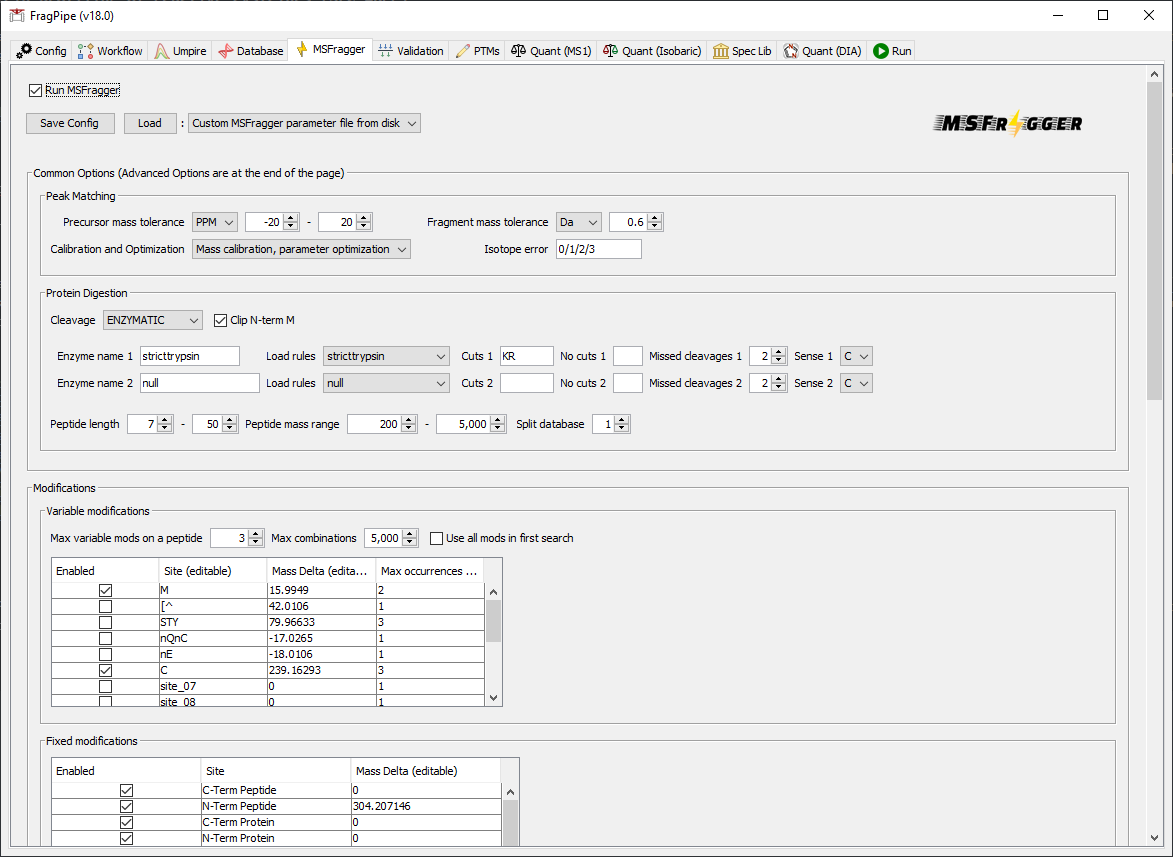Click the main page vertical scrollbar thumb

point(1154,241)
